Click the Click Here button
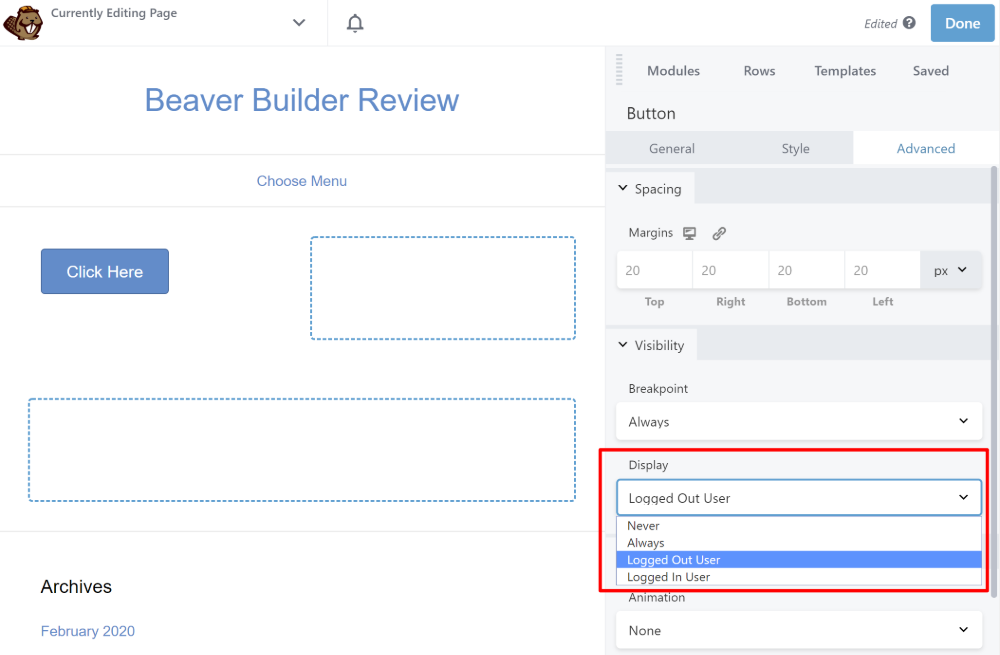The width and height of the screenshot is (1000, 655). [x=105, y=272]
